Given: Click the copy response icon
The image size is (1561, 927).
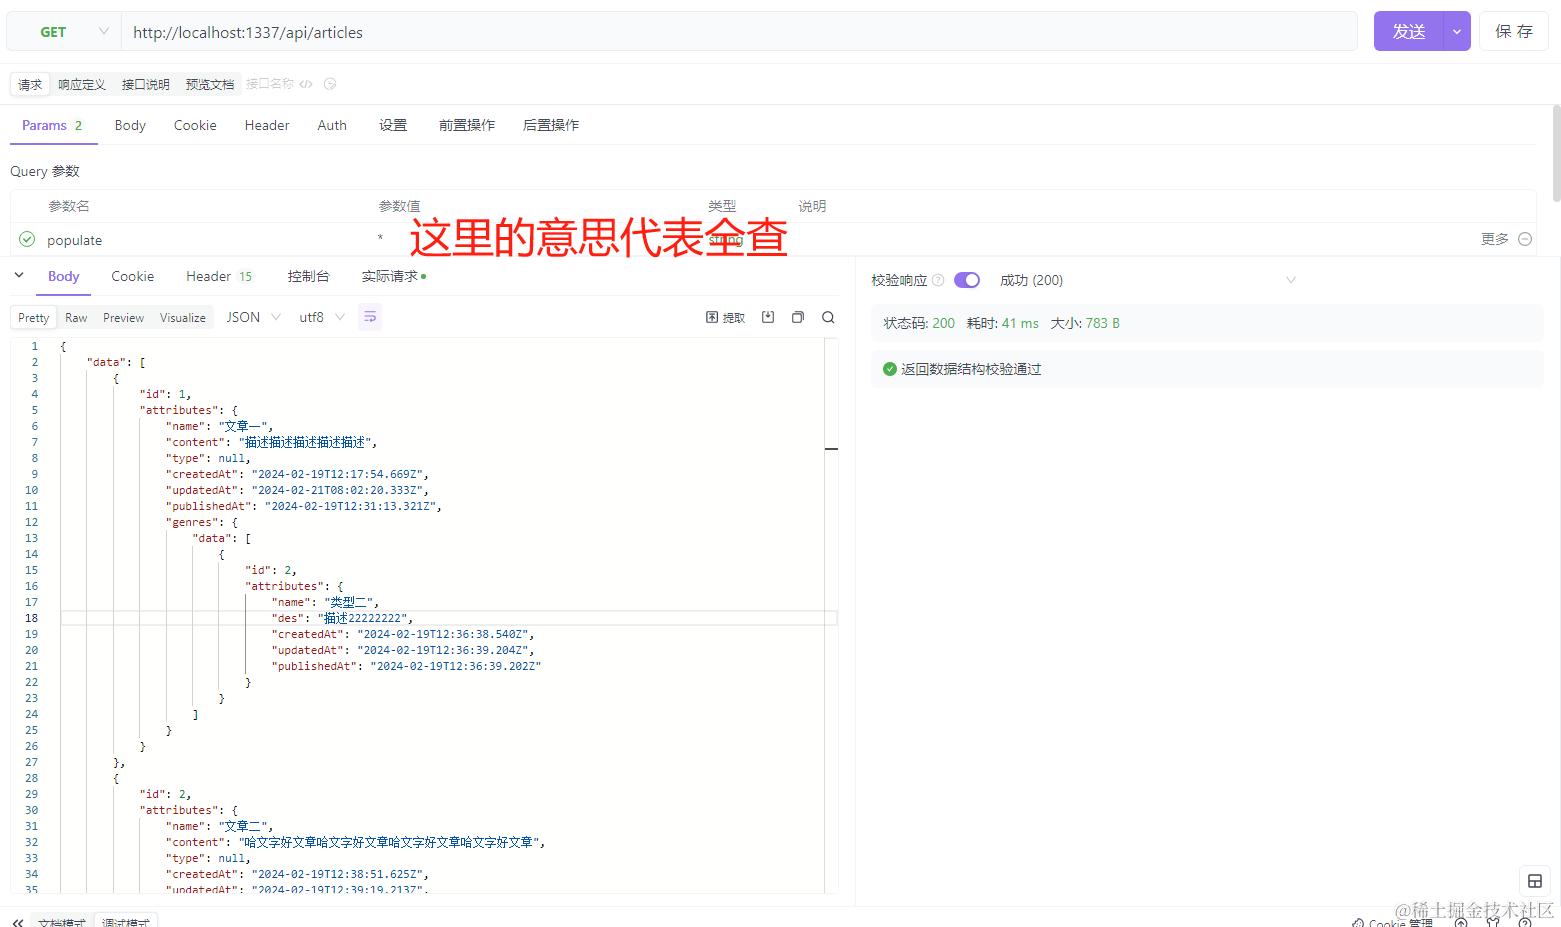Looking at the screenshot, I should [798, 317].
